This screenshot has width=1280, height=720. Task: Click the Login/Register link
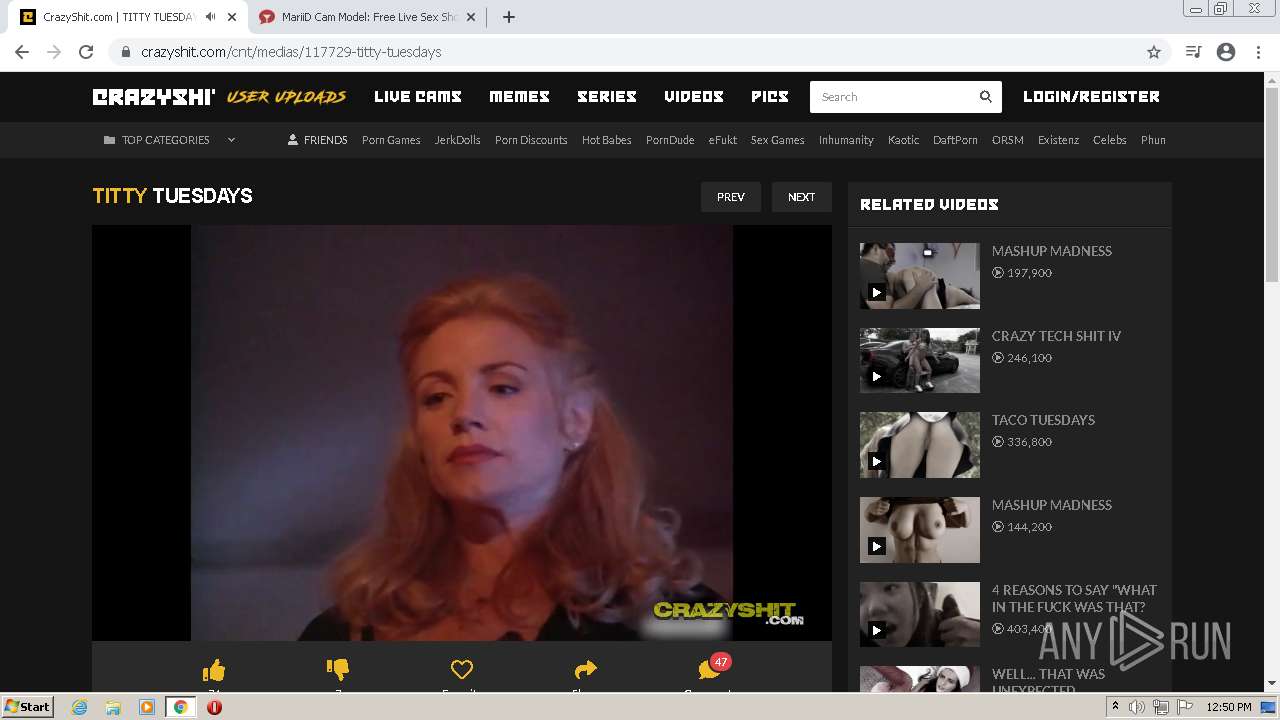1091,97
